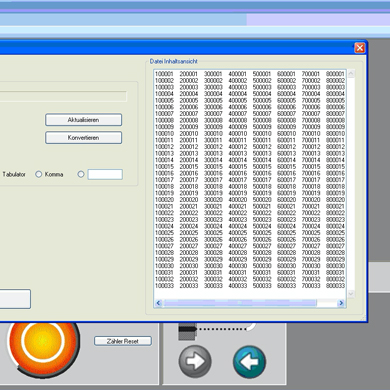
Task: Click the custom separator text field
Action: tap(105, 174)
